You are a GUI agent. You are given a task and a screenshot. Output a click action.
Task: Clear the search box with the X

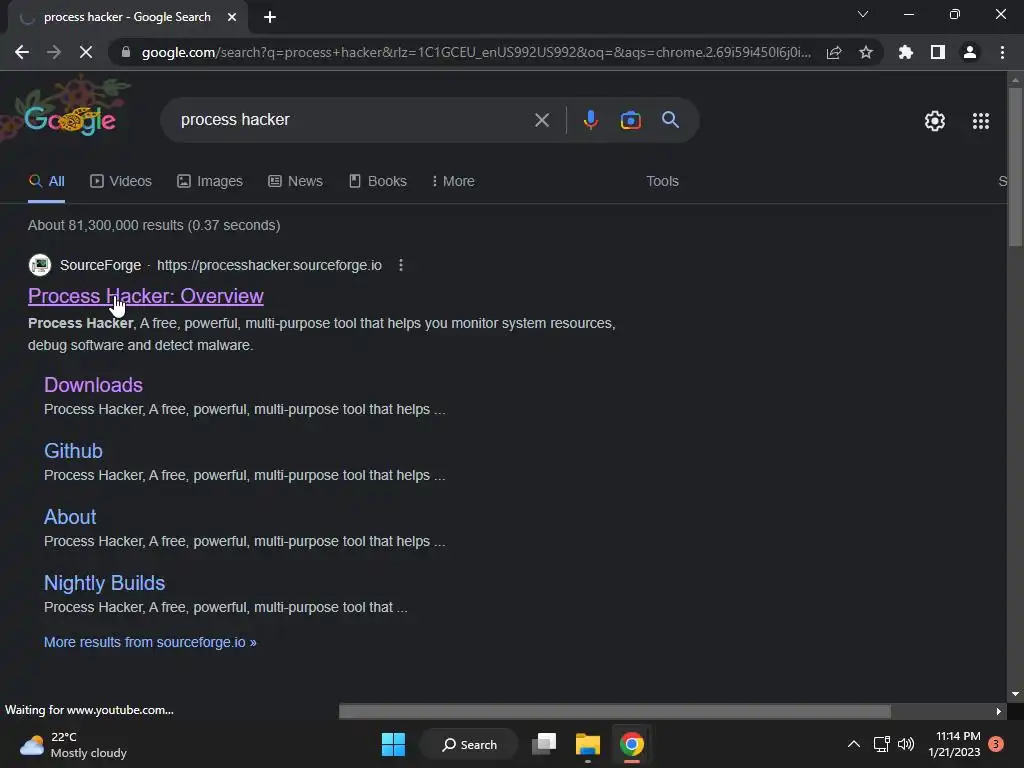541,120
